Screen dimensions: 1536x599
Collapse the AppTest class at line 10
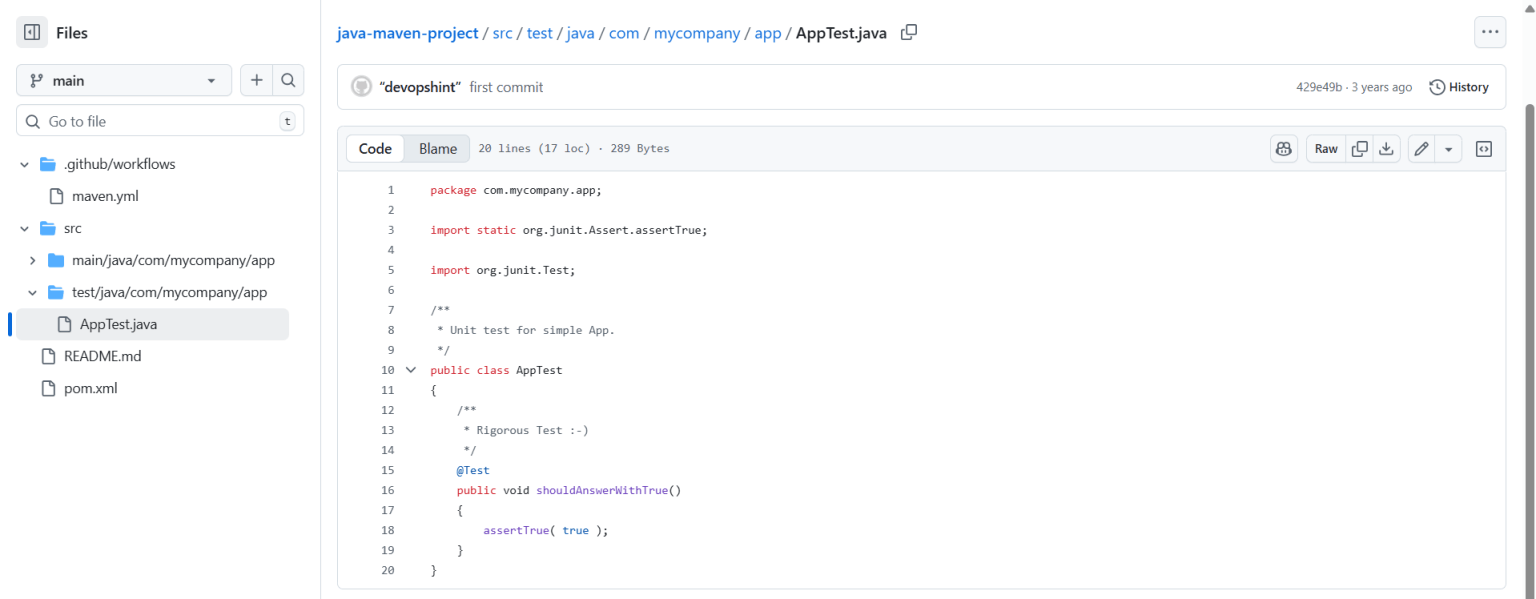410,369
